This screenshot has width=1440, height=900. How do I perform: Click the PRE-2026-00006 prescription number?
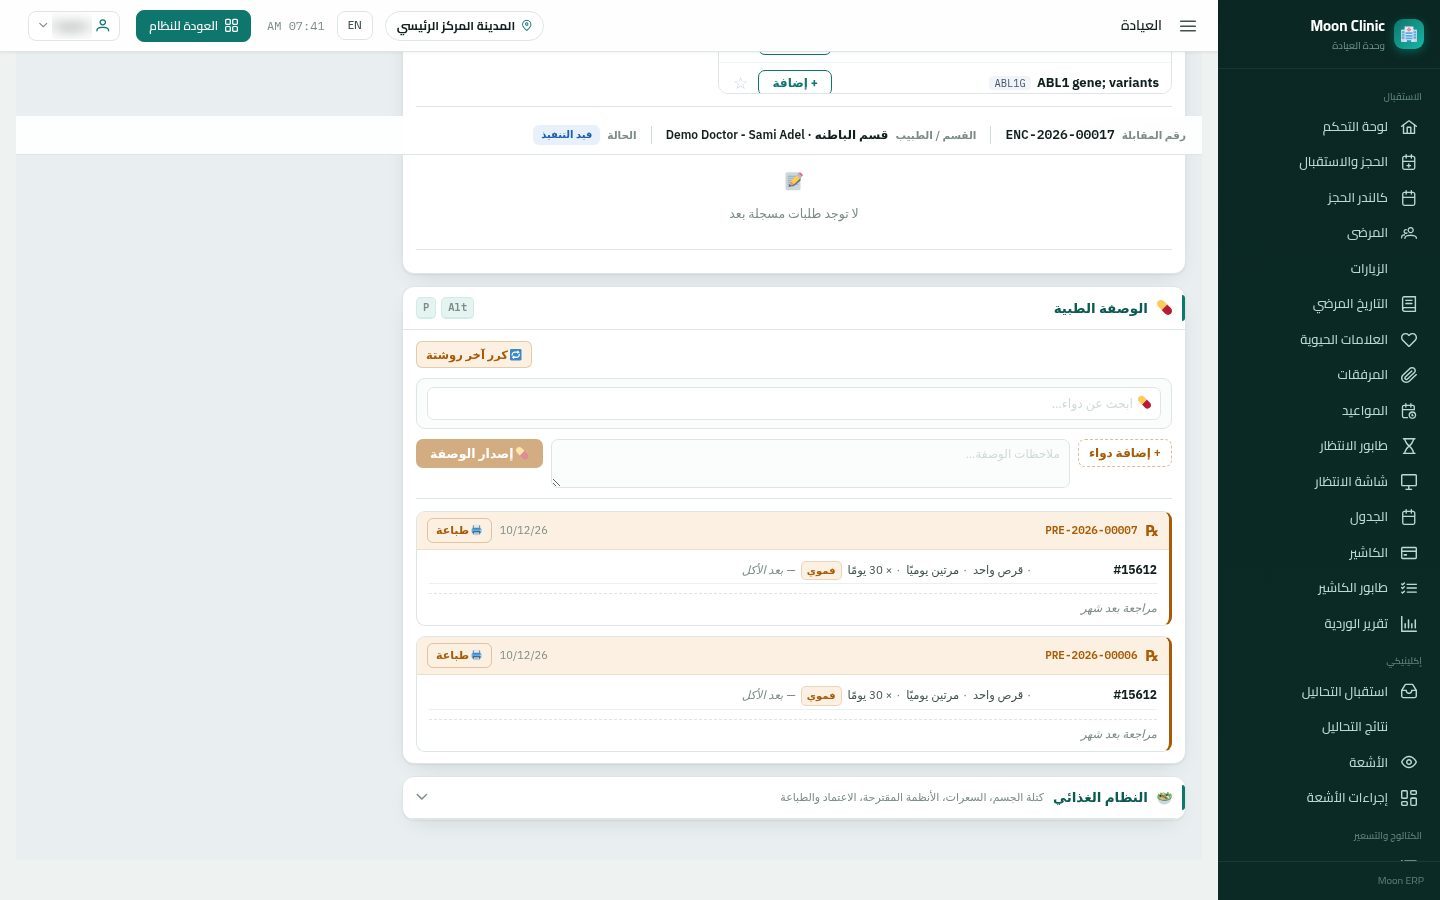1091,655
